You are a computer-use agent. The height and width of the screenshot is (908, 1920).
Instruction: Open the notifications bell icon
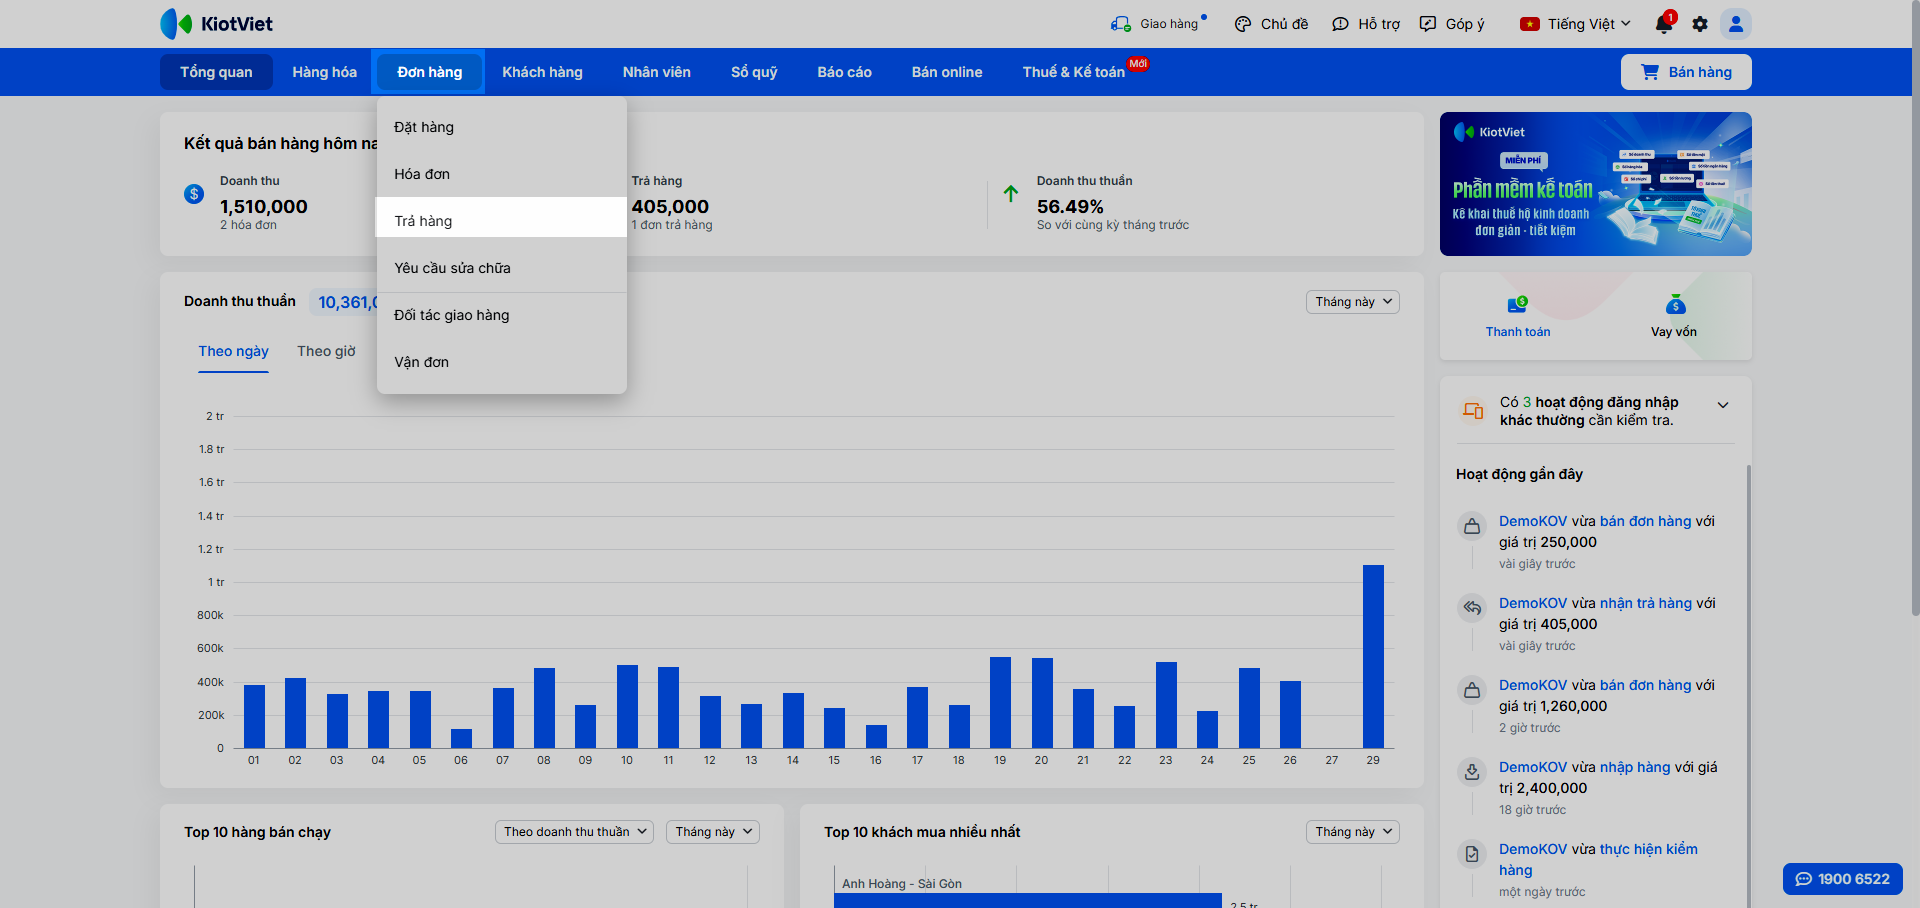[1663, 24]
